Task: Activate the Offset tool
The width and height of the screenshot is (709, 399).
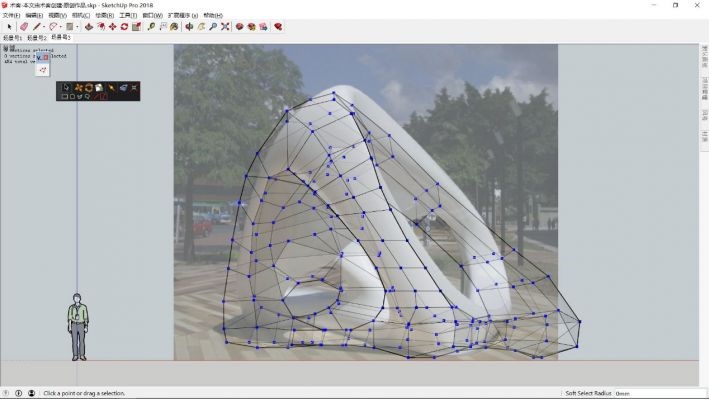Action: [x=101, y=27]
